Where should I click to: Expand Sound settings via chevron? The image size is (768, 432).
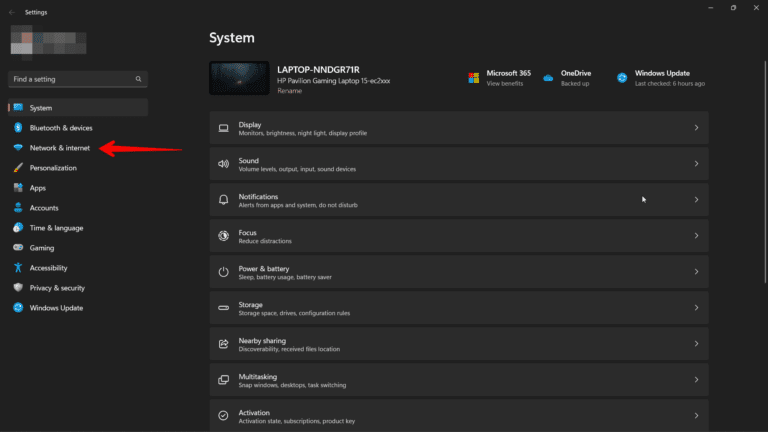point(696,164)
